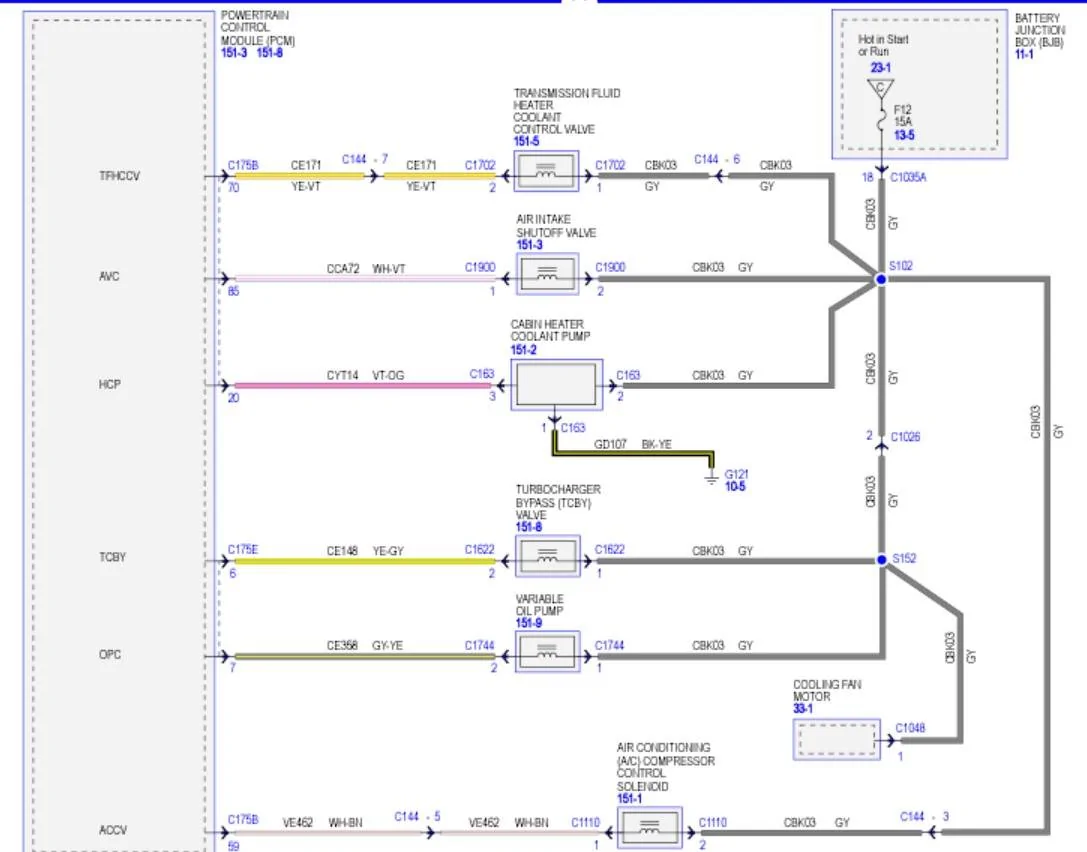Click the AVC pin label in PCM
The width and height of the screenshot is (1087, 852).
click(109, 276)
